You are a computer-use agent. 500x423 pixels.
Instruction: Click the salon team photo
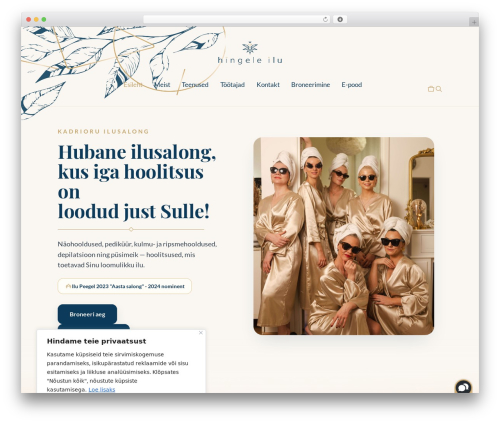pyautogui.click(x=344, y=236)
